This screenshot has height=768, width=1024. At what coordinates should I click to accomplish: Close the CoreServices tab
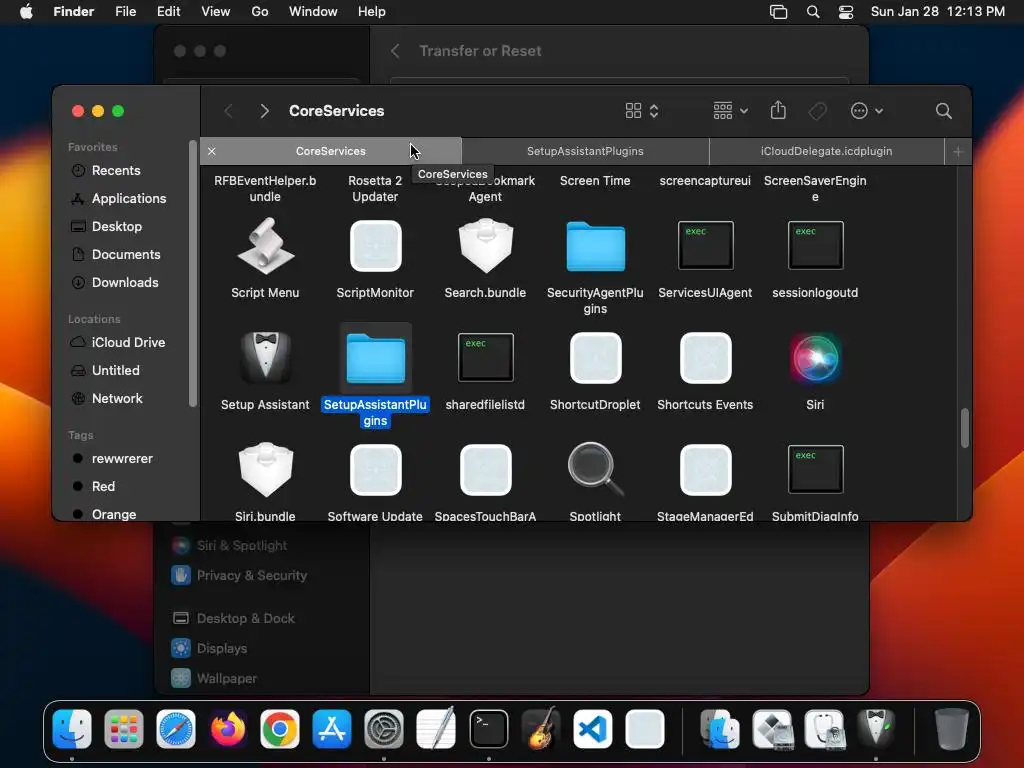point(212,151)
